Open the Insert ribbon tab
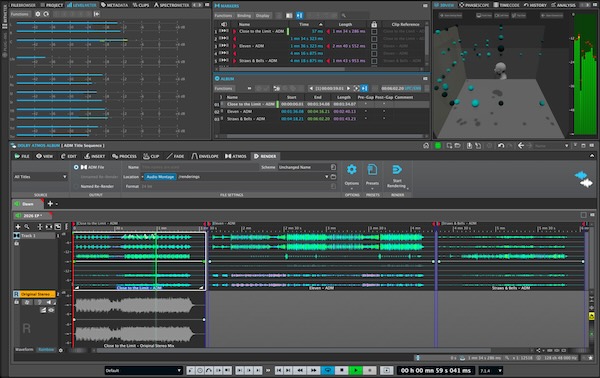 [x=94, y=156]
